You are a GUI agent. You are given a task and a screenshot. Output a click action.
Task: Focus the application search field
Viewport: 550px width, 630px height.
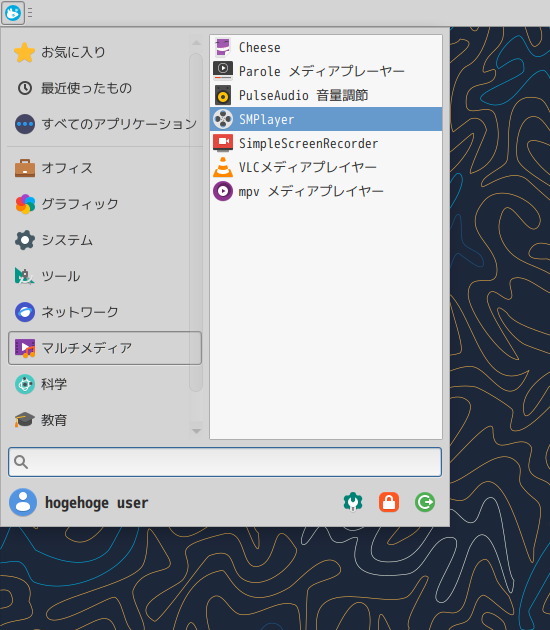pyautogui.click(x=225, y=462)
